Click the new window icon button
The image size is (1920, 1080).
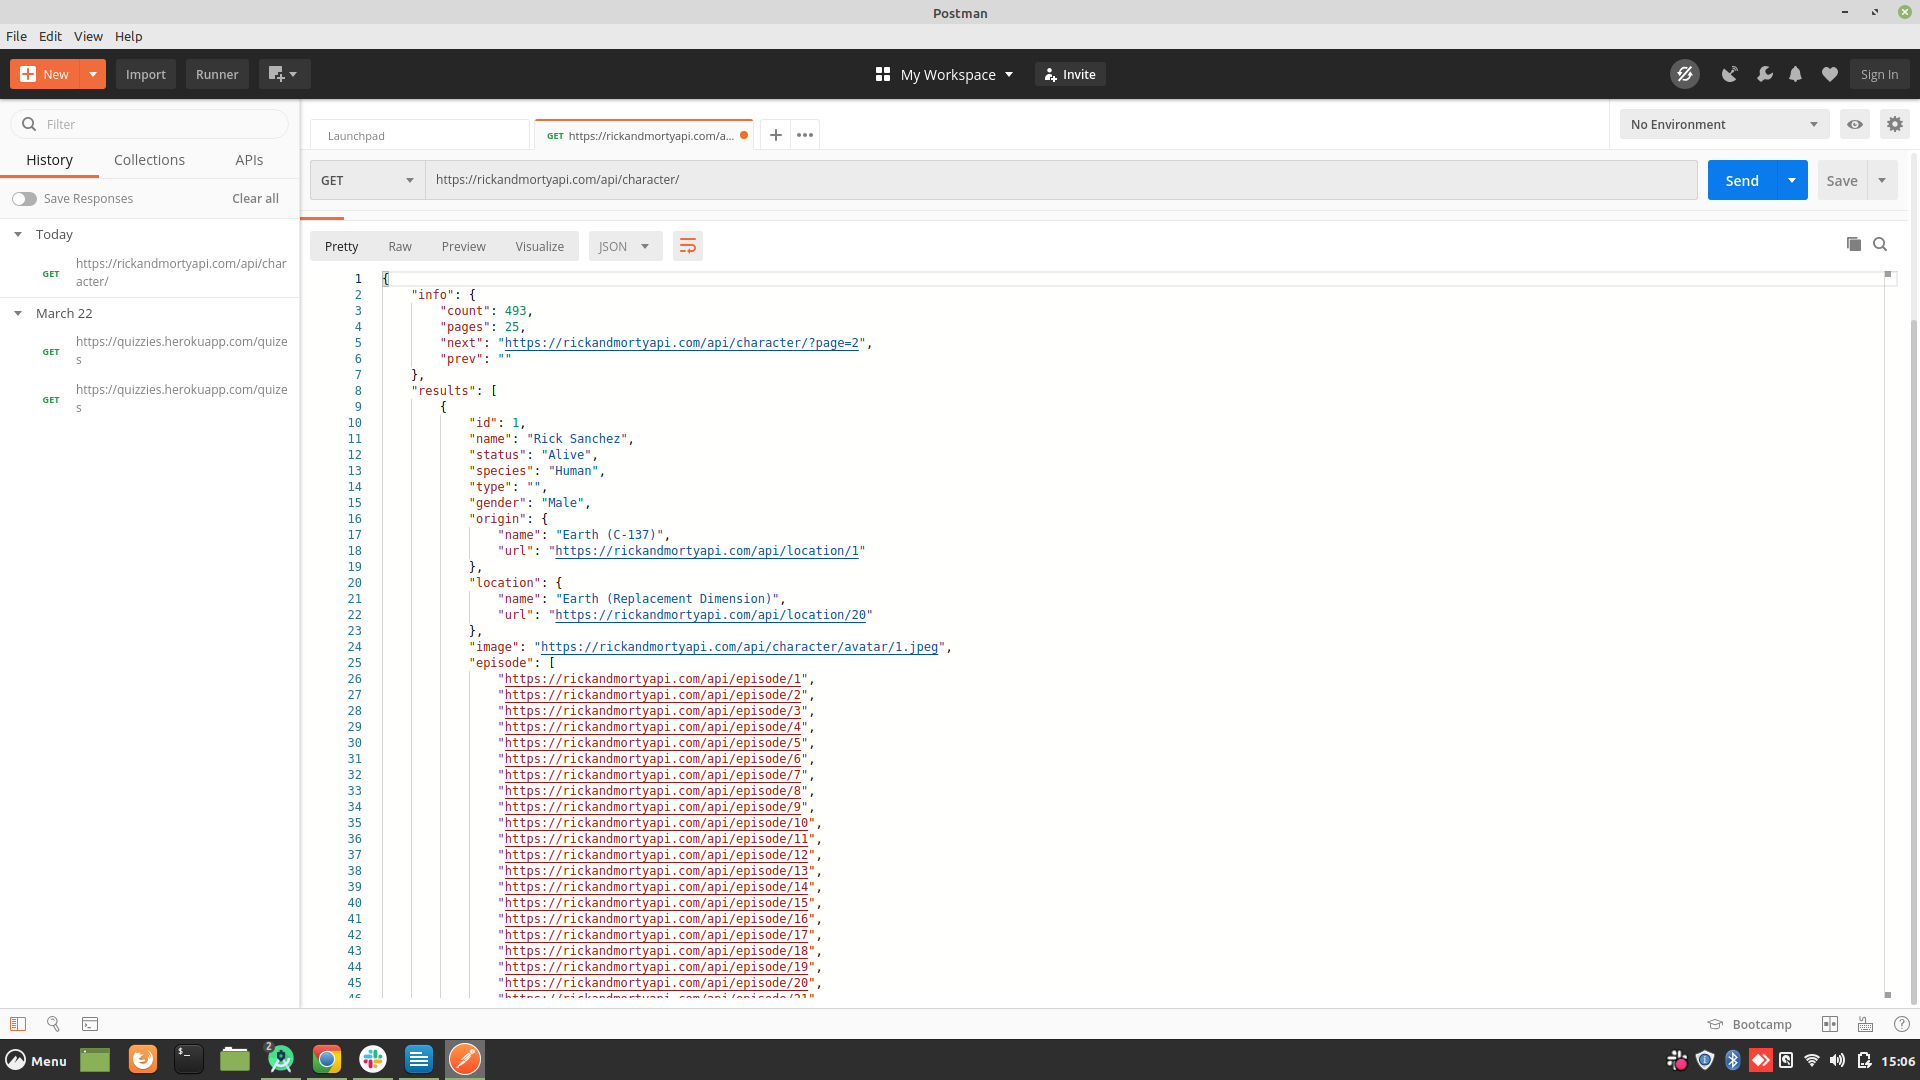click(285, 74)
